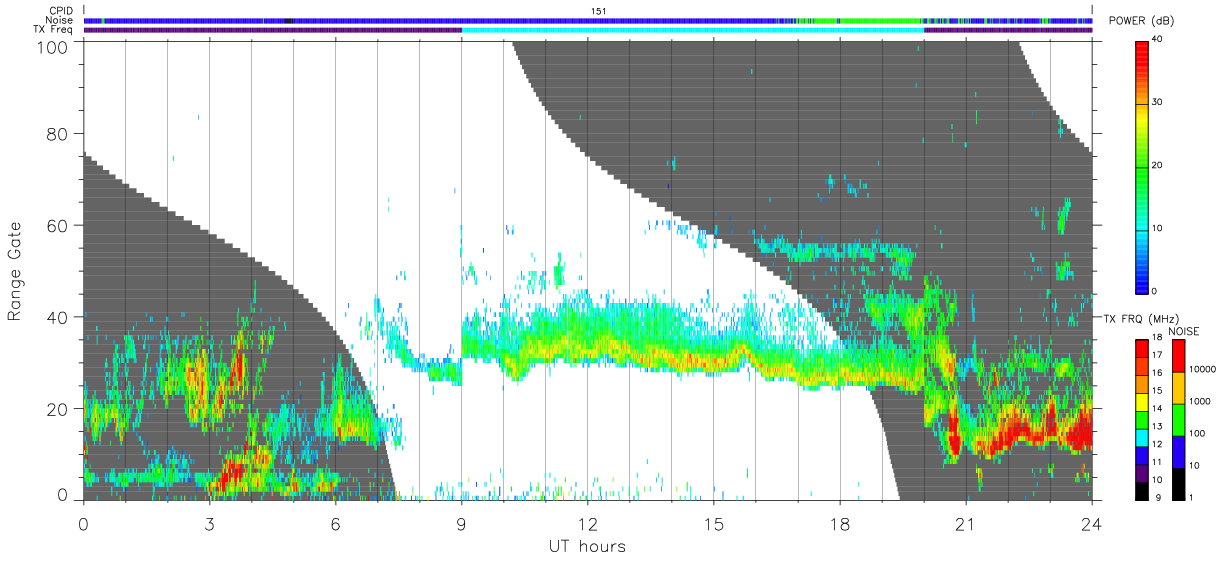The image size is (1228, 567).
Task: Click the POWER (dB) colorbar title
Action: click(x=1142, y=22)
